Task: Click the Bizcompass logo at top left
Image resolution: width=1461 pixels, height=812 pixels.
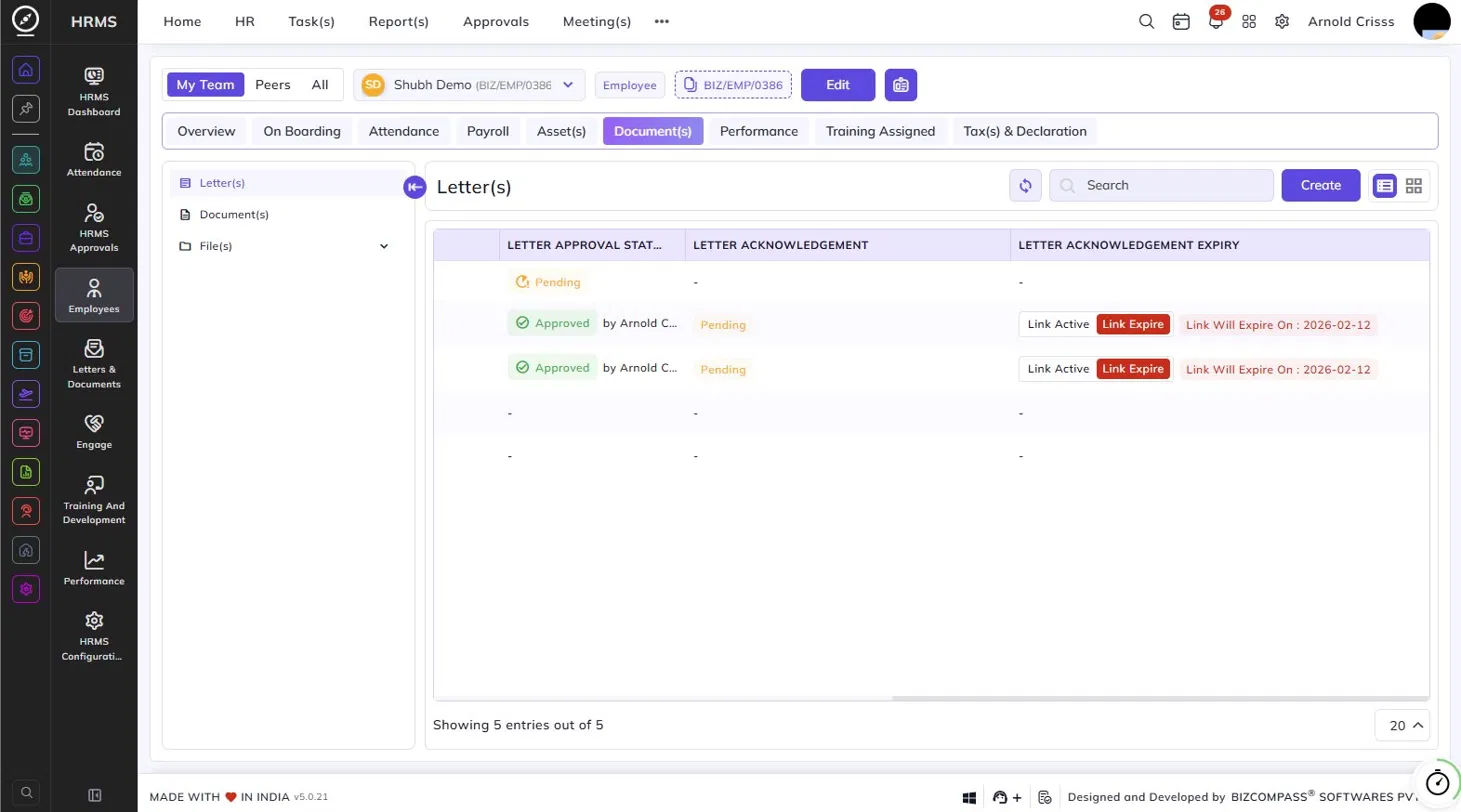Action: (26, 21)
